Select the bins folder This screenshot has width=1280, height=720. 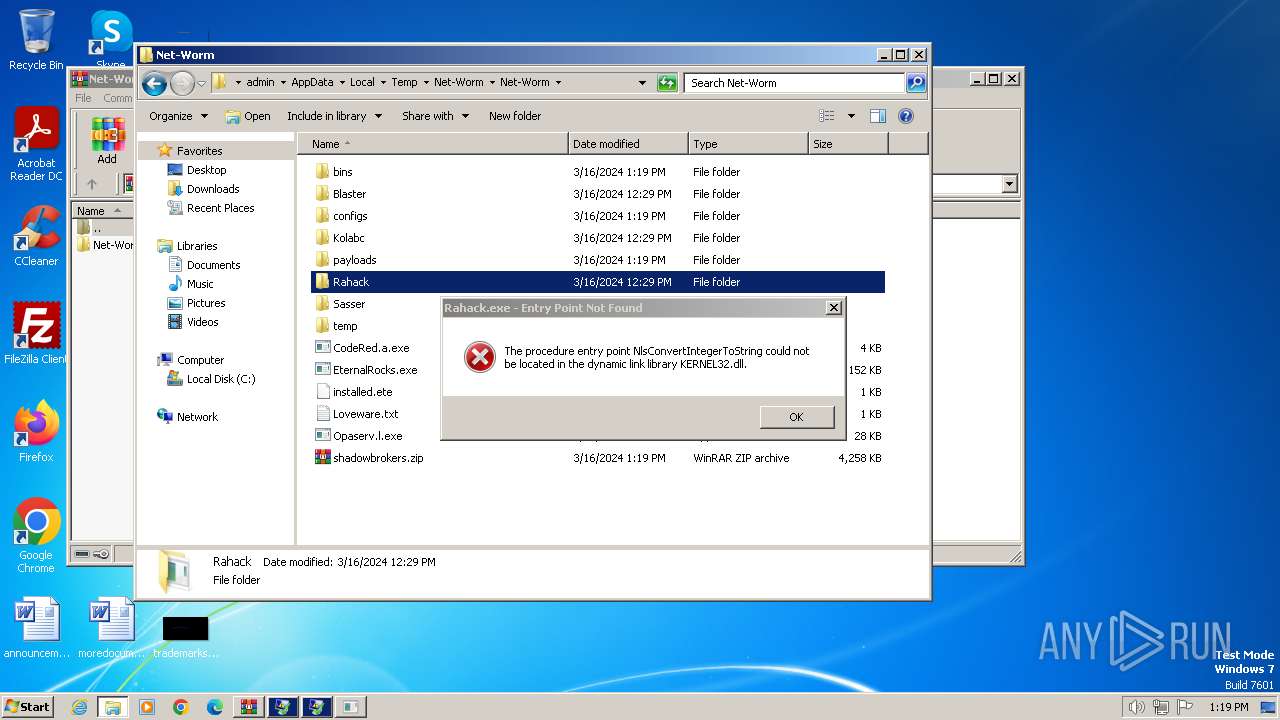pos(598,172)
